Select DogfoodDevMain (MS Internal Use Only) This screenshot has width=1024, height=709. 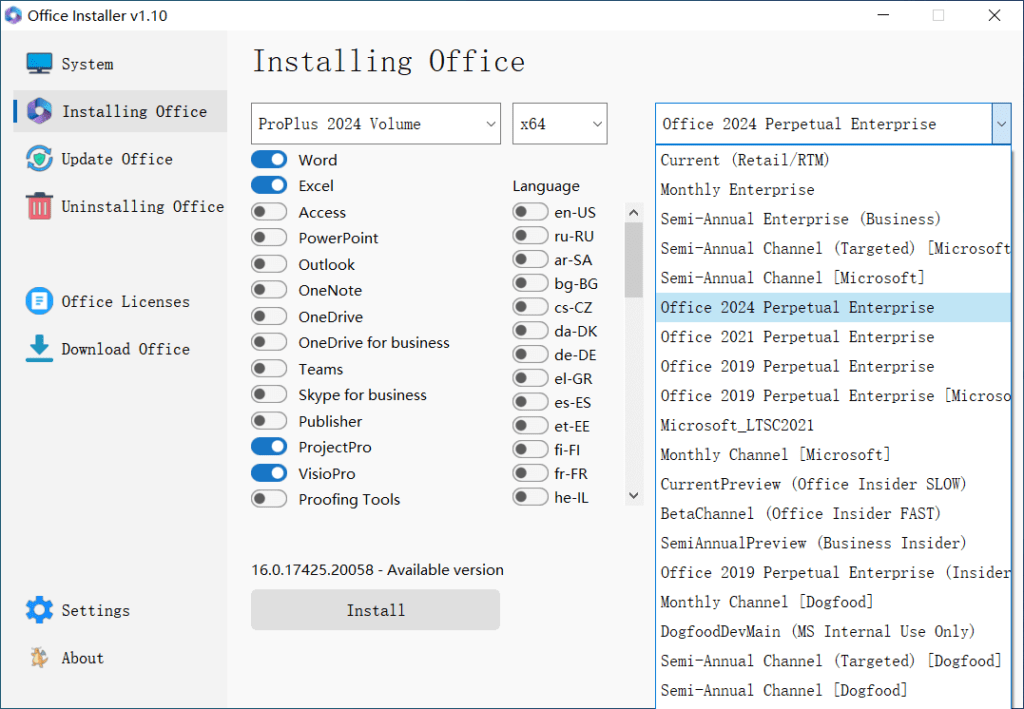[x=833, y=631]
